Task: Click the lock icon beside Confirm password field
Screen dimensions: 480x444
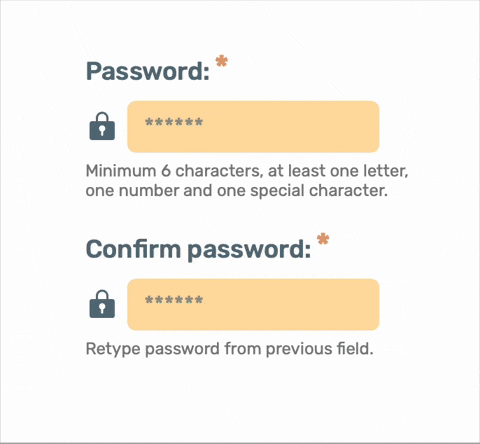Action: [102, 304]
